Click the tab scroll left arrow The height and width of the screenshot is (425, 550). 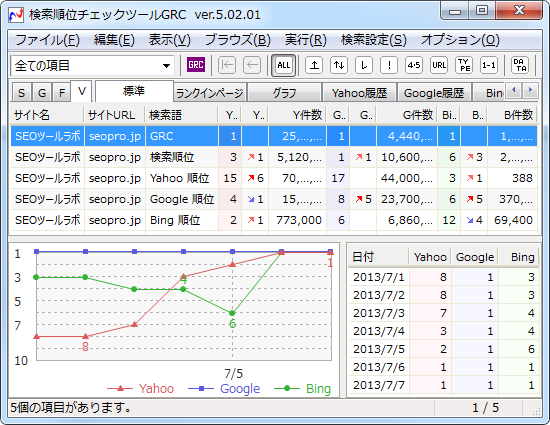coord(514,90)
